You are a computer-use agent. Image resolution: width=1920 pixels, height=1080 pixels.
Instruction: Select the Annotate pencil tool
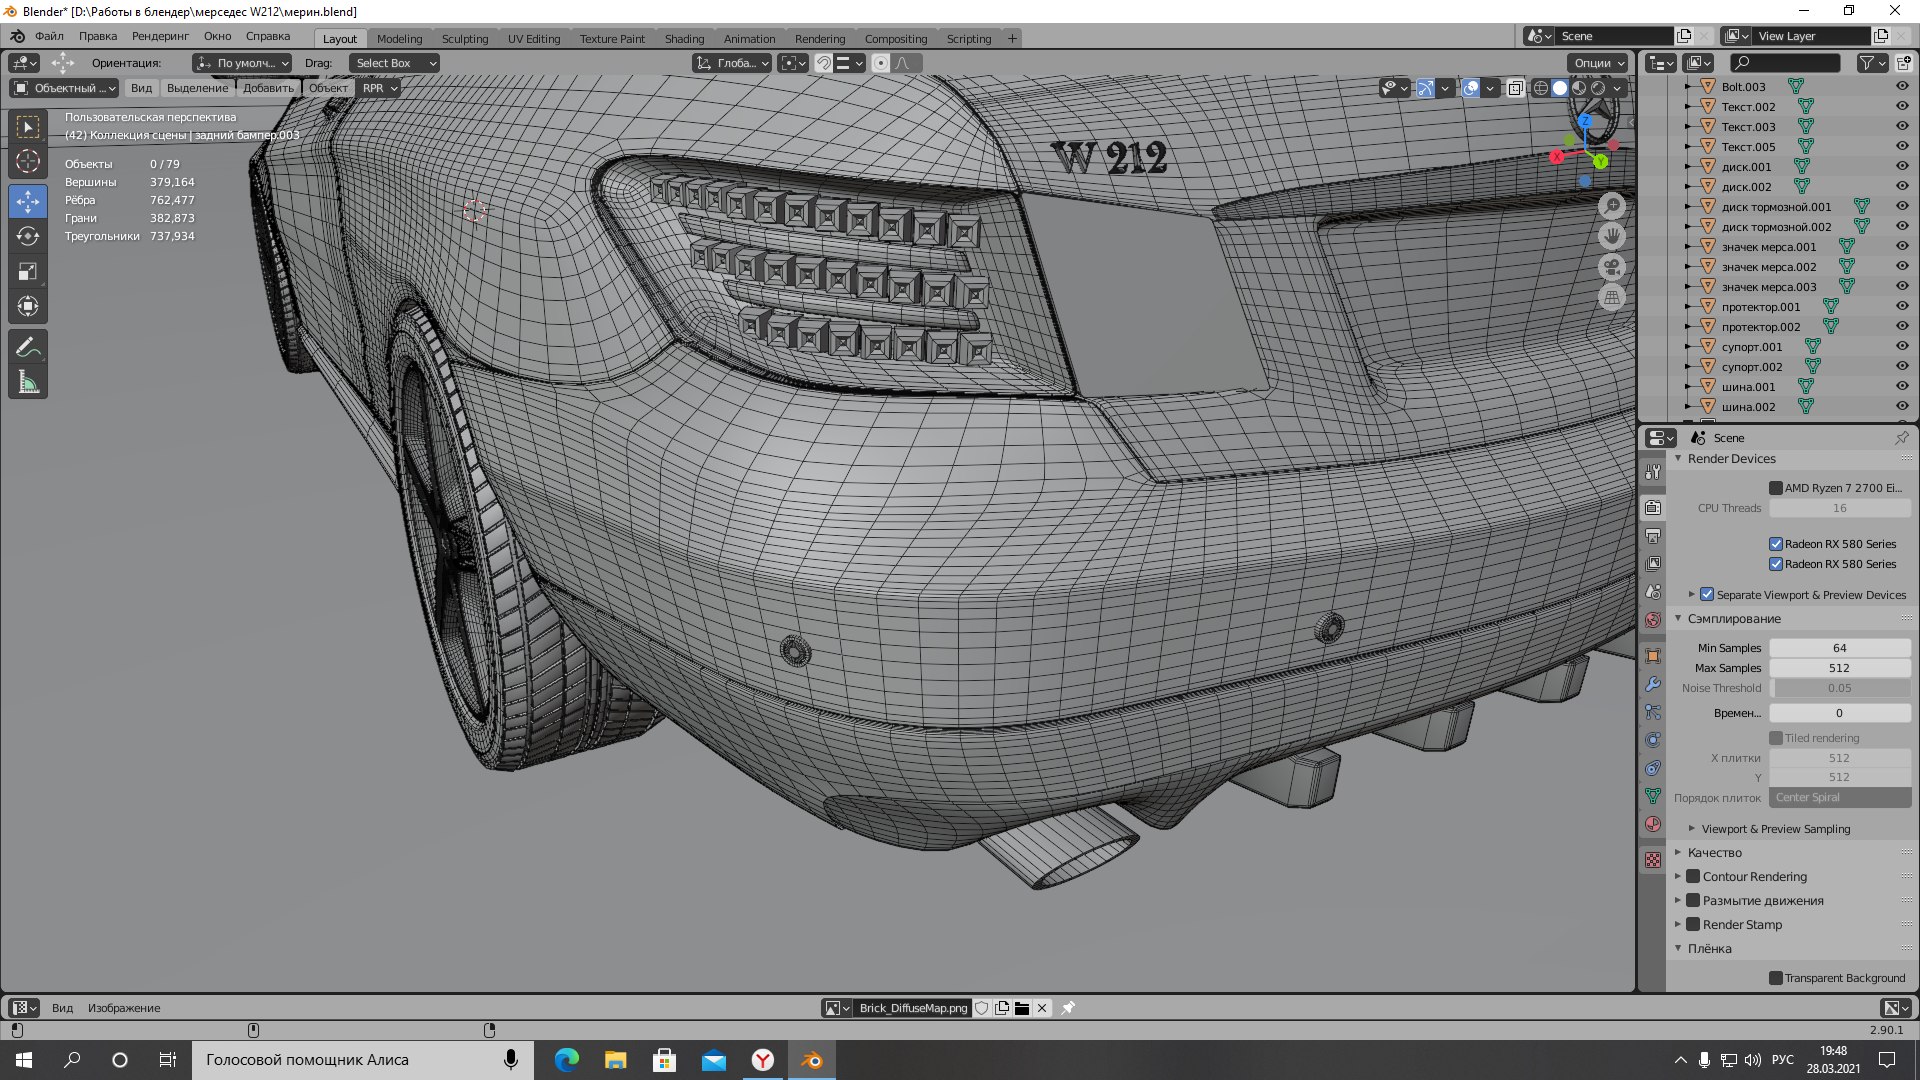tap(28, 347)
